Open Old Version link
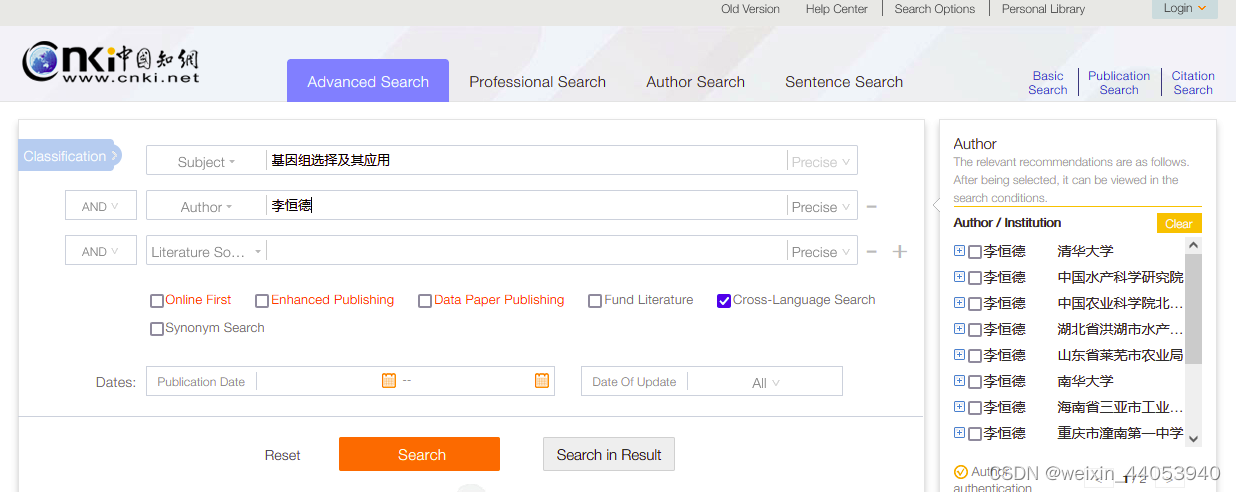Image resolution: width=1236 pixels, height=492 pixels. click(x=750, y=9)
